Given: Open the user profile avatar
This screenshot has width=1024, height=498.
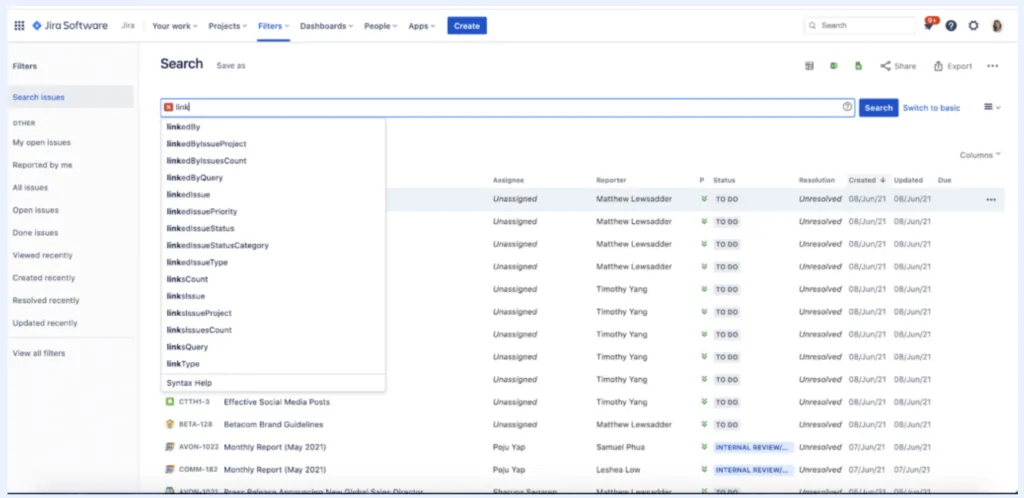Looking at the screenshot, I should (x=997, y=26).
